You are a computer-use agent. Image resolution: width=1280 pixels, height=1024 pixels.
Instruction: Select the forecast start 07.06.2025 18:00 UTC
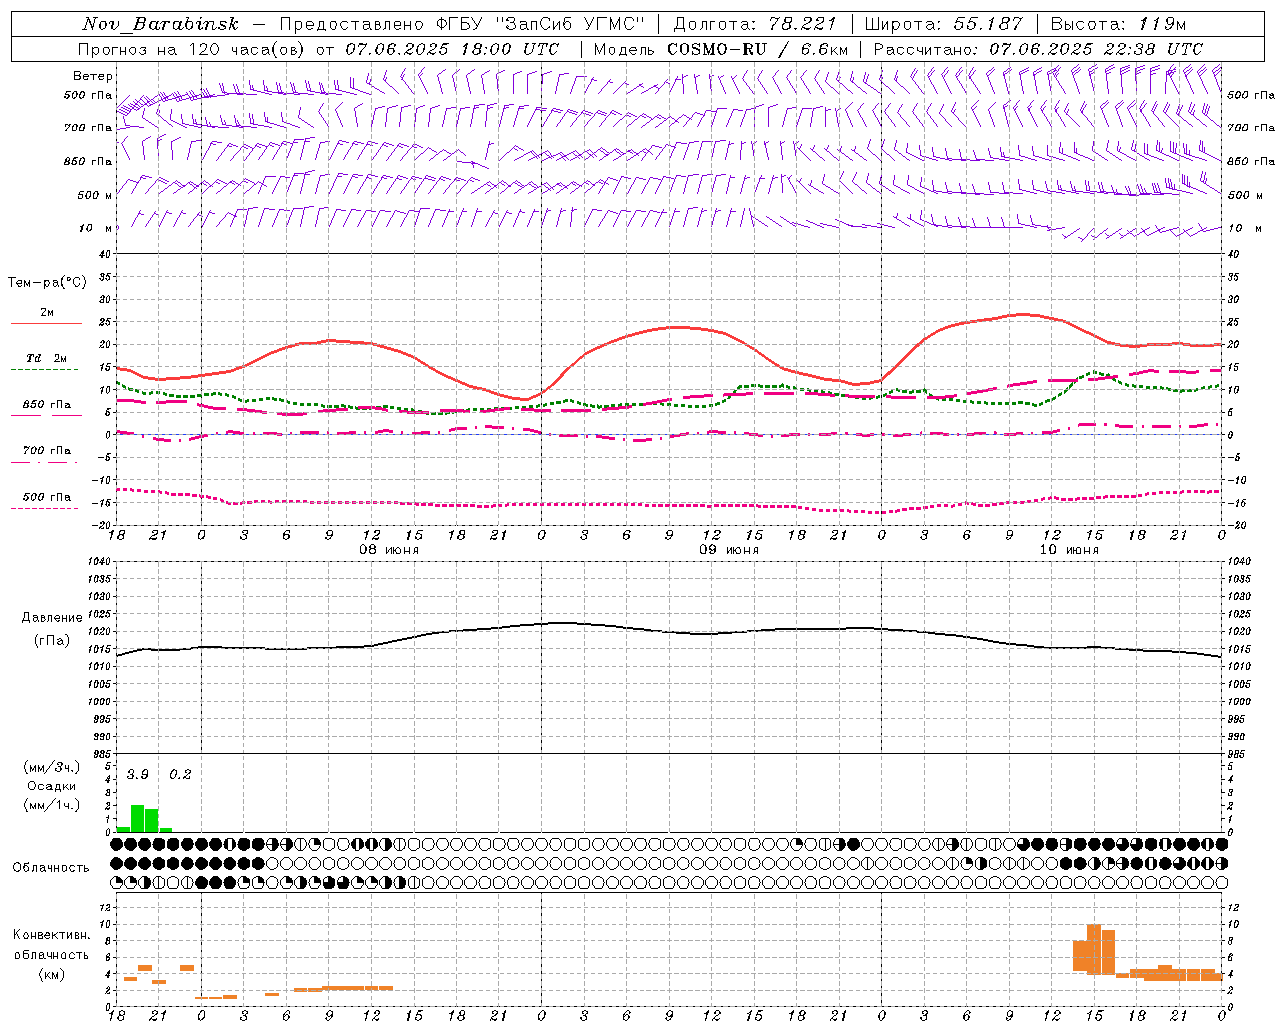point(452,49)
